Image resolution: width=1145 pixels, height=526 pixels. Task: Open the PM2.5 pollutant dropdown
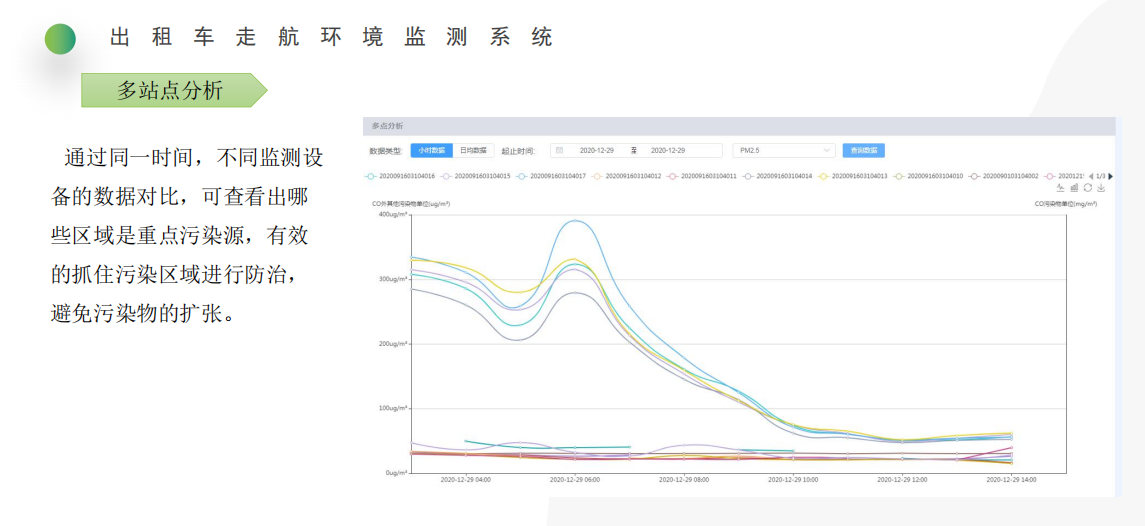(784, 150)
